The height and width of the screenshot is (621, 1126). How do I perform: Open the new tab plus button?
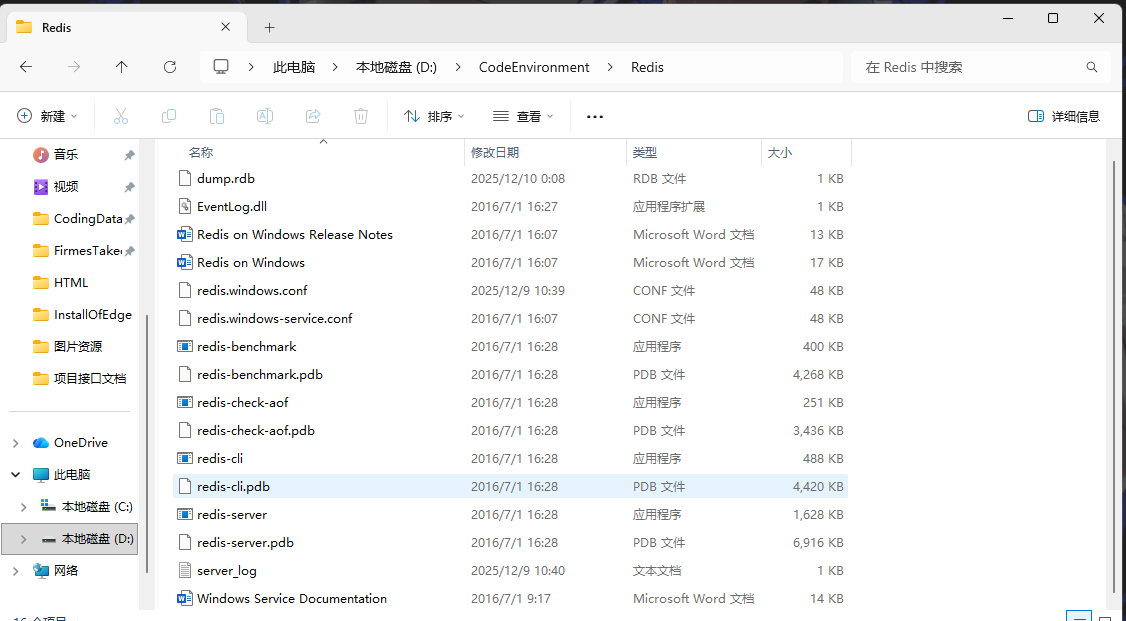[x=269, y=28]
